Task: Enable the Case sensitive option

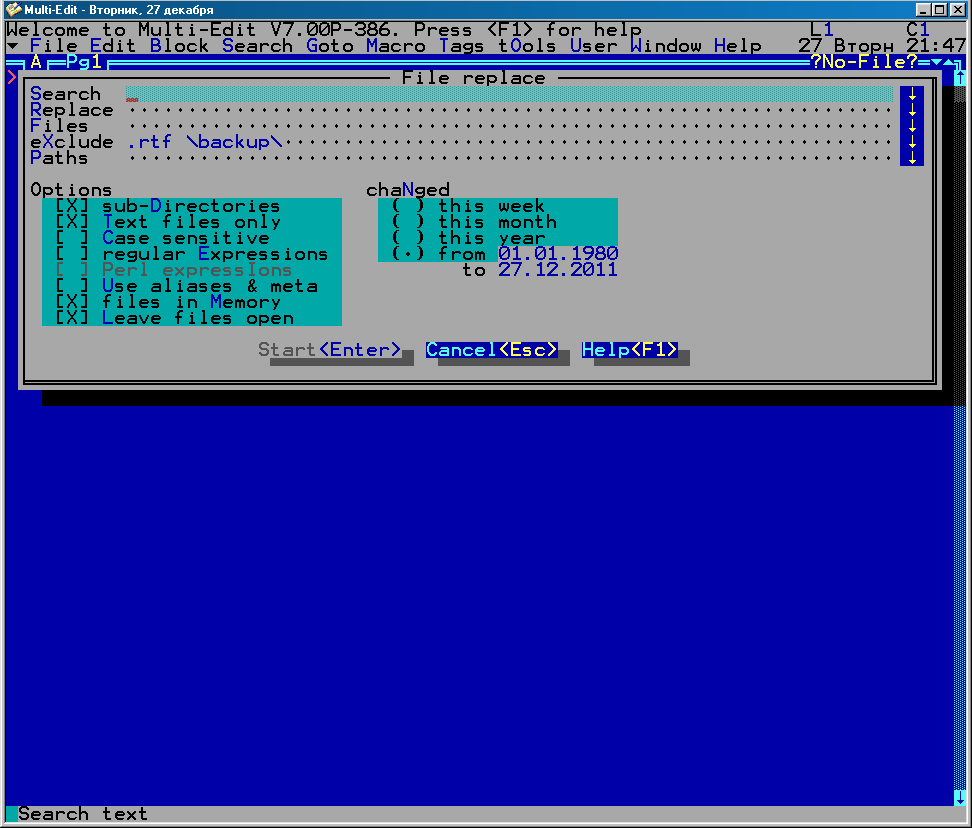Action: pos(162,238)
